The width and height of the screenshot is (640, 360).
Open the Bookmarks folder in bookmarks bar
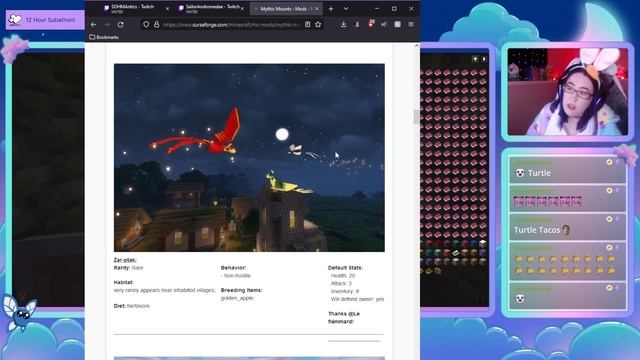(x=104, y=37)
